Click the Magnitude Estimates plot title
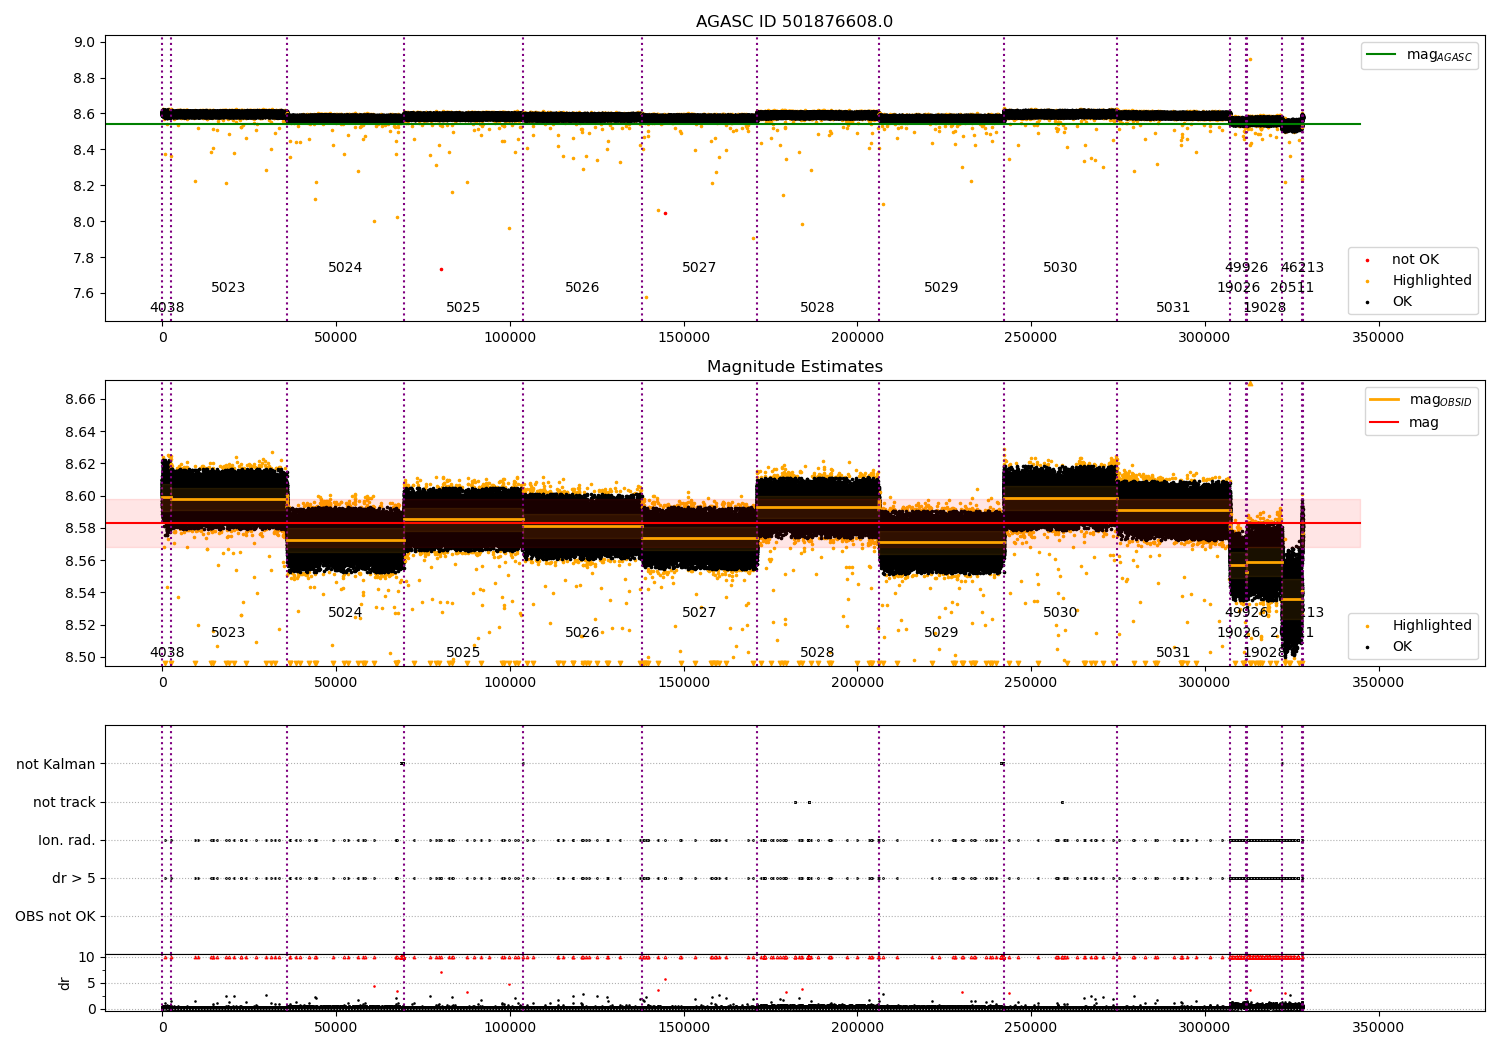The height and width of the screenshot is (1050, 1500). pos(794,367)
